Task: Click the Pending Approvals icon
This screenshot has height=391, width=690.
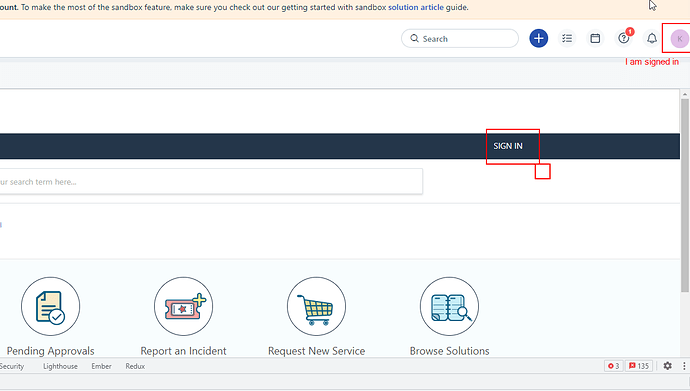Action: point(51,307)
